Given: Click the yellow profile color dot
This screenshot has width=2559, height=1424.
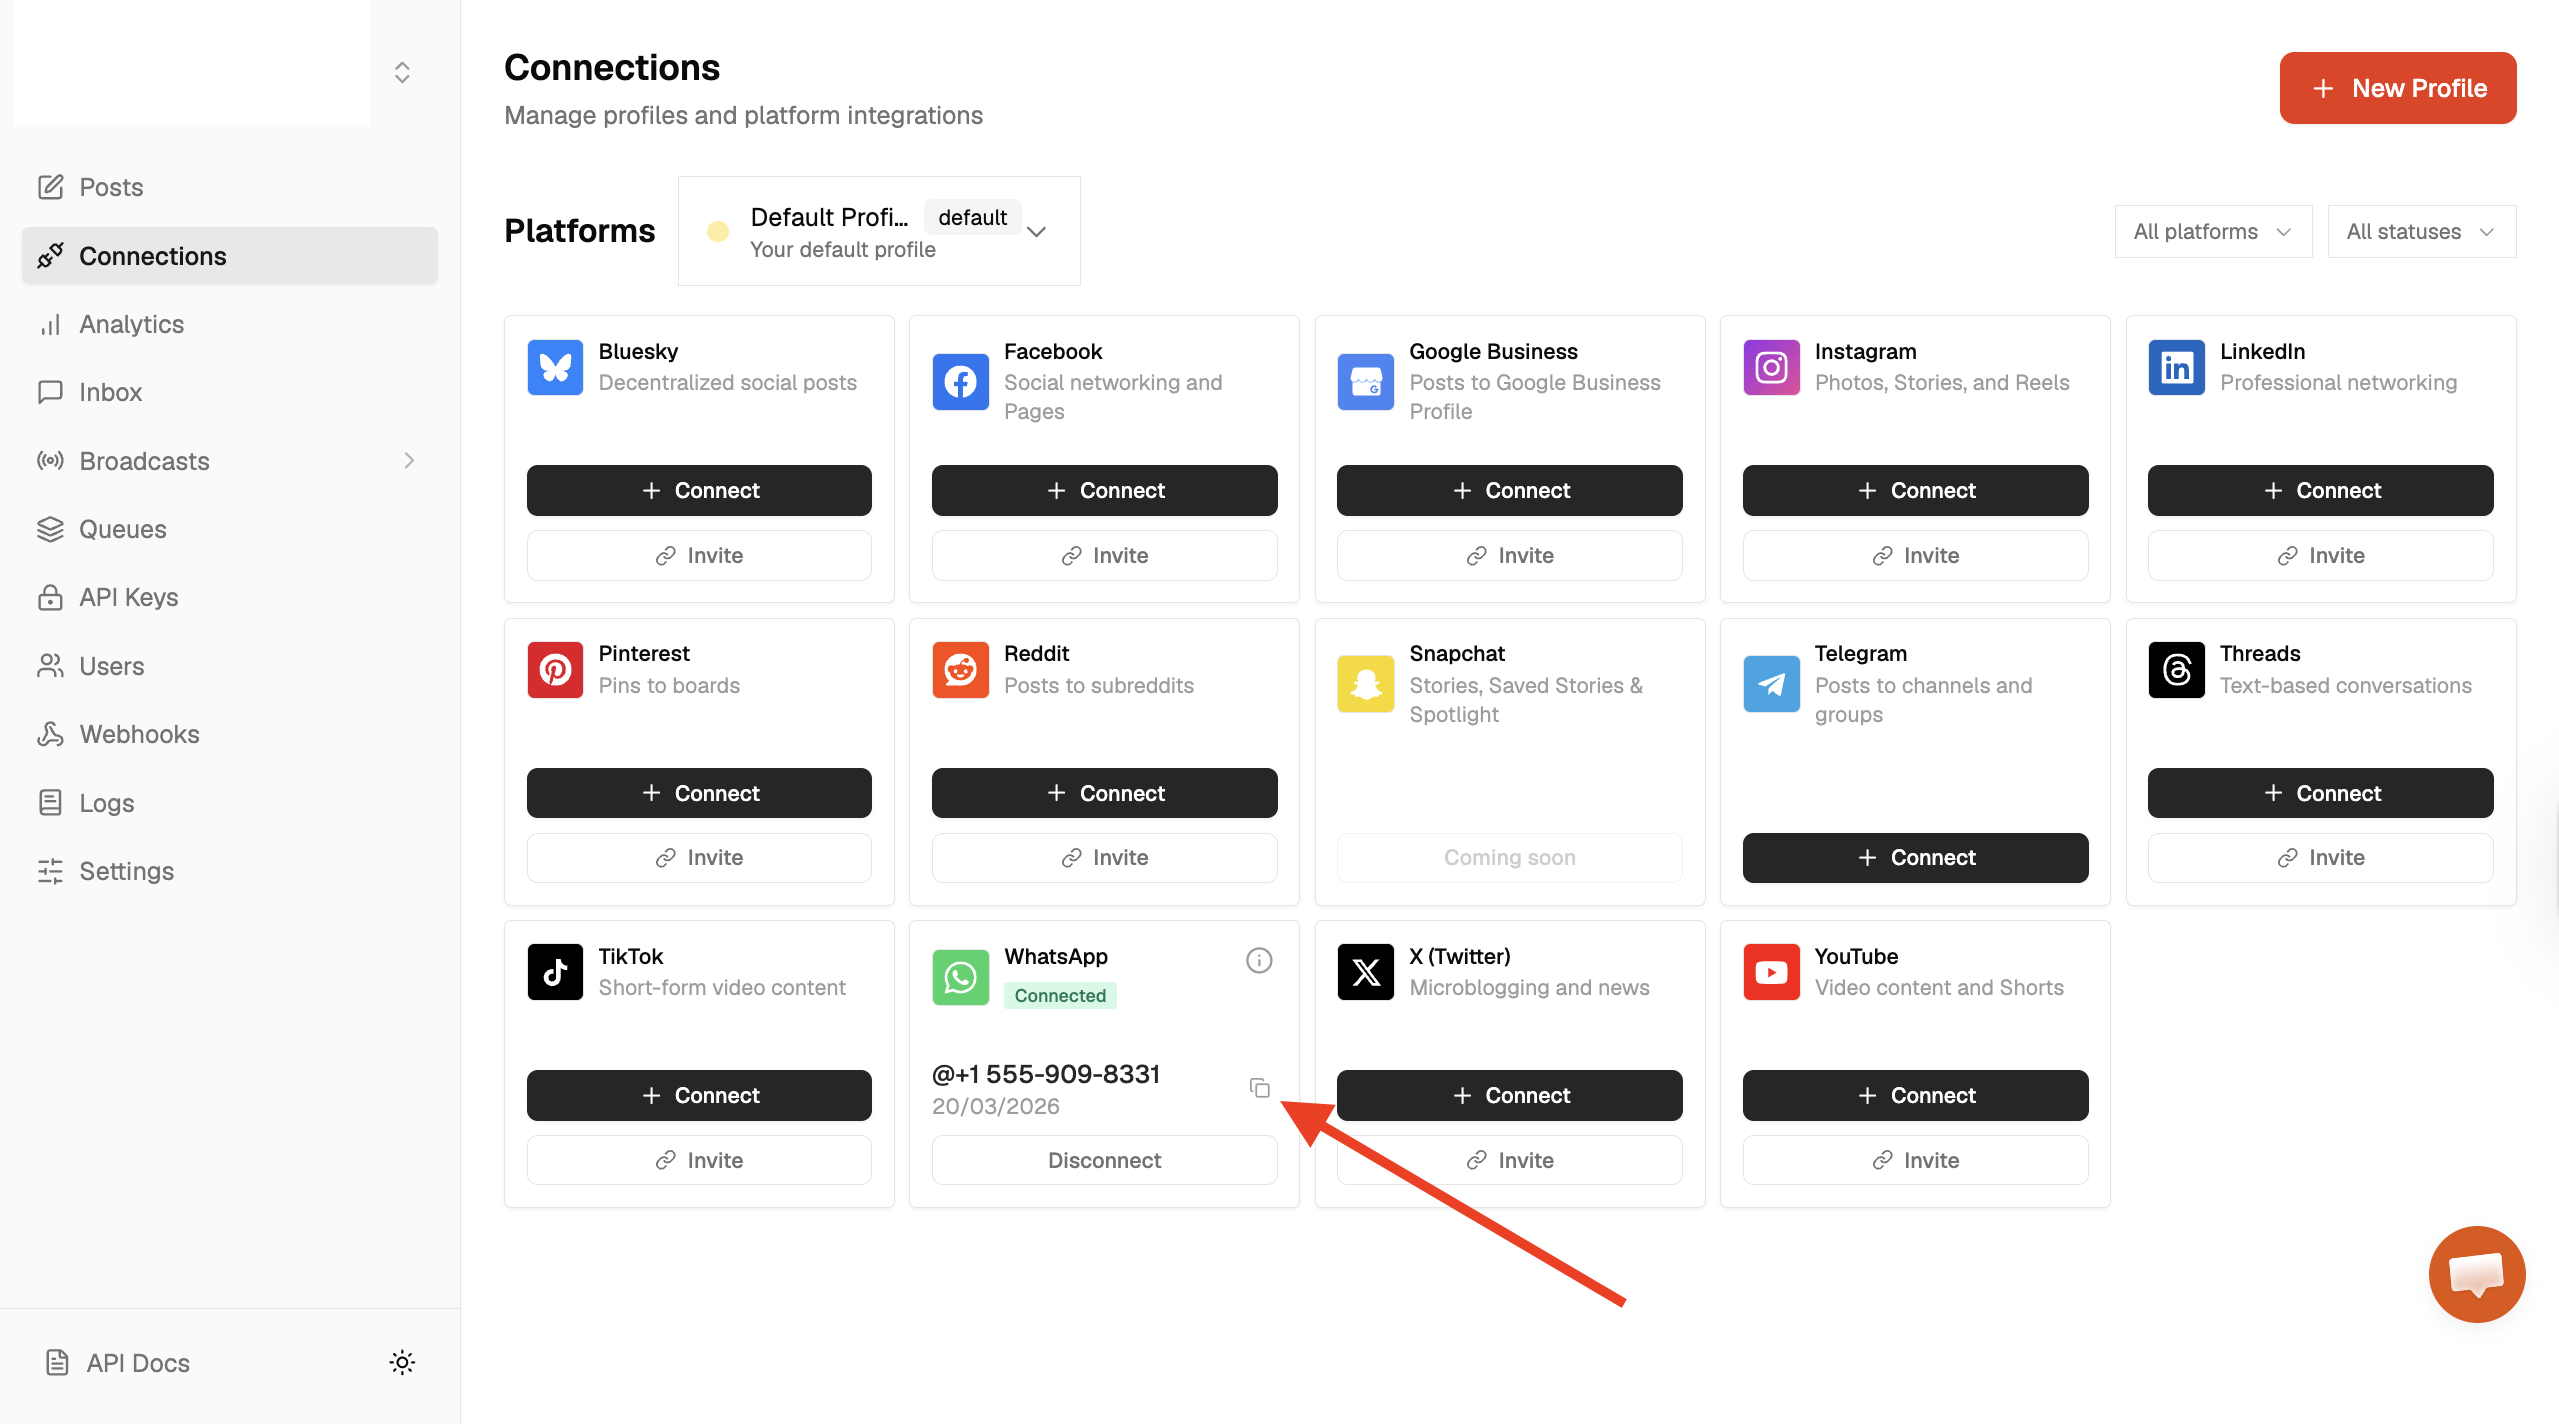Looking at the screenshot, I should (x=717, y=231).
